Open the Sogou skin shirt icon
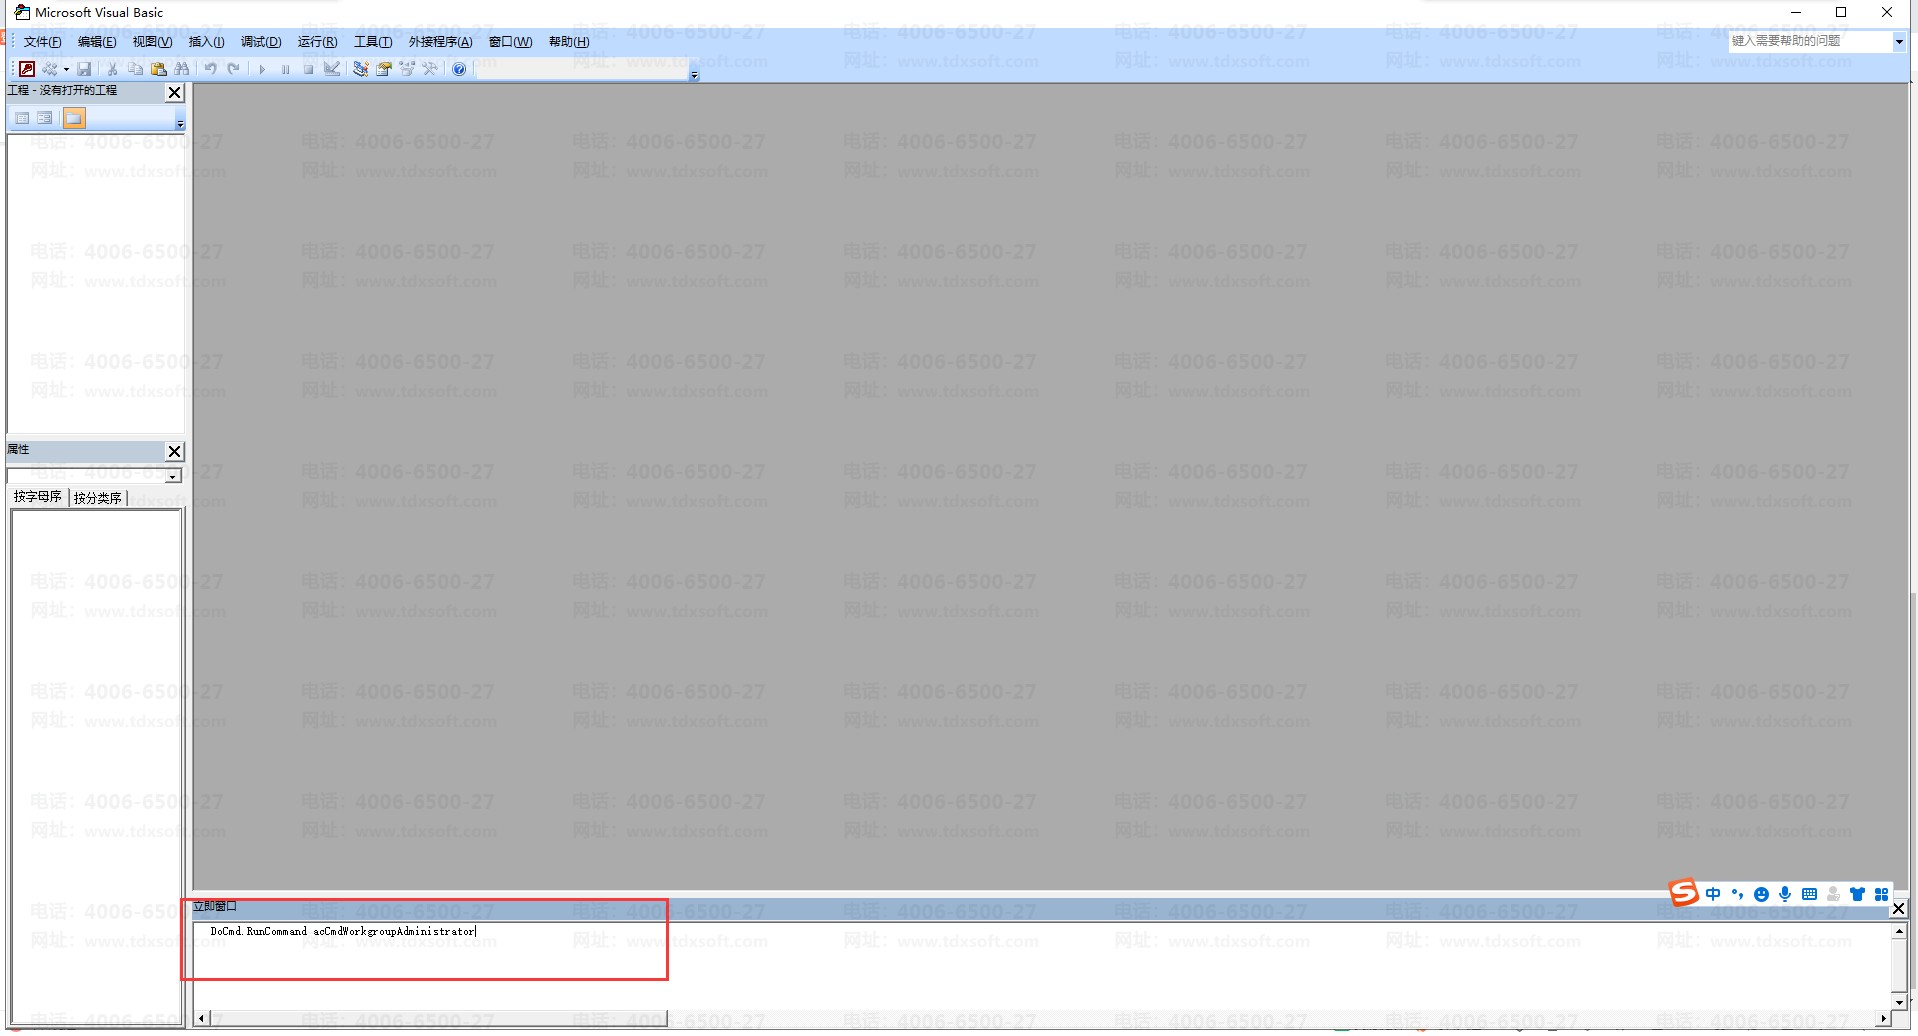This screenshot has height=1036, width=1918. coord(1857,894)
